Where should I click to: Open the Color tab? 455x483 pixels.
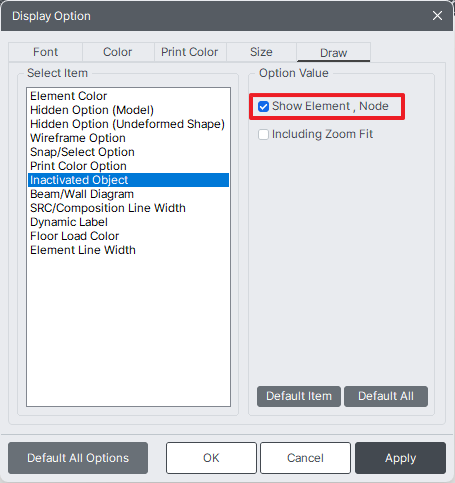click(x=118, y=52)
